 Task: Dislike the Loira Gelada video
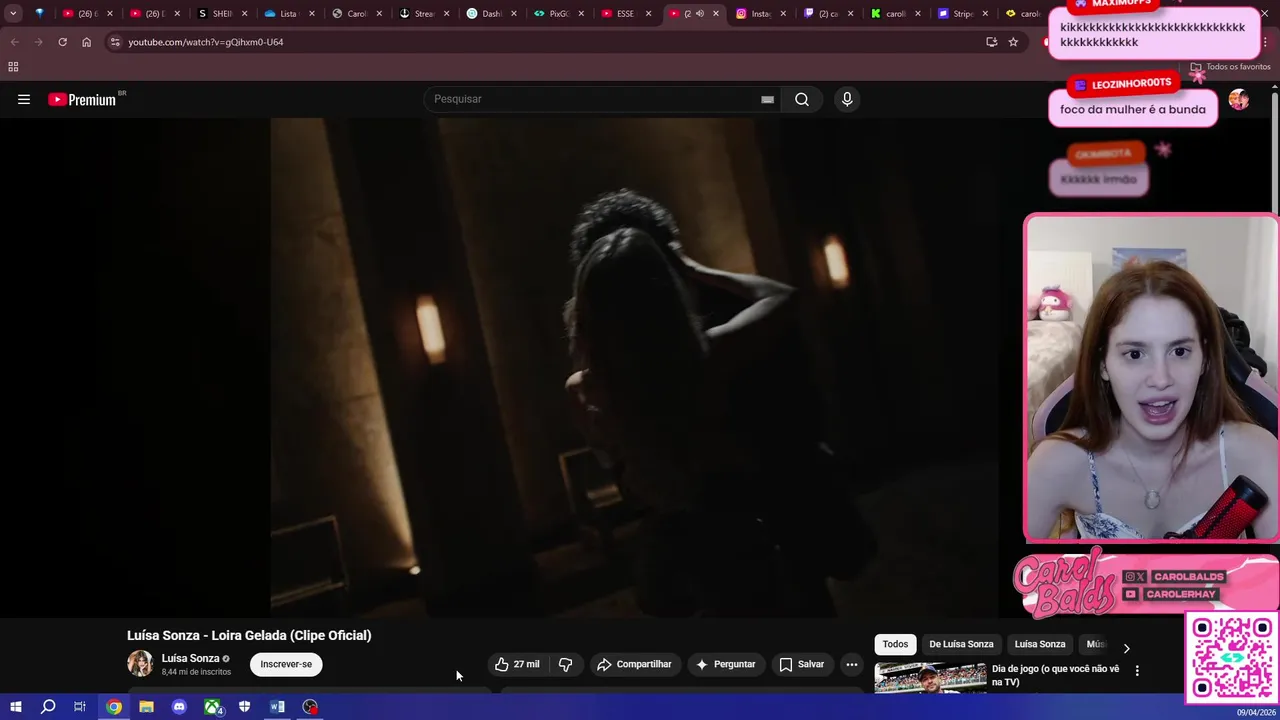(x=565, y=664)
